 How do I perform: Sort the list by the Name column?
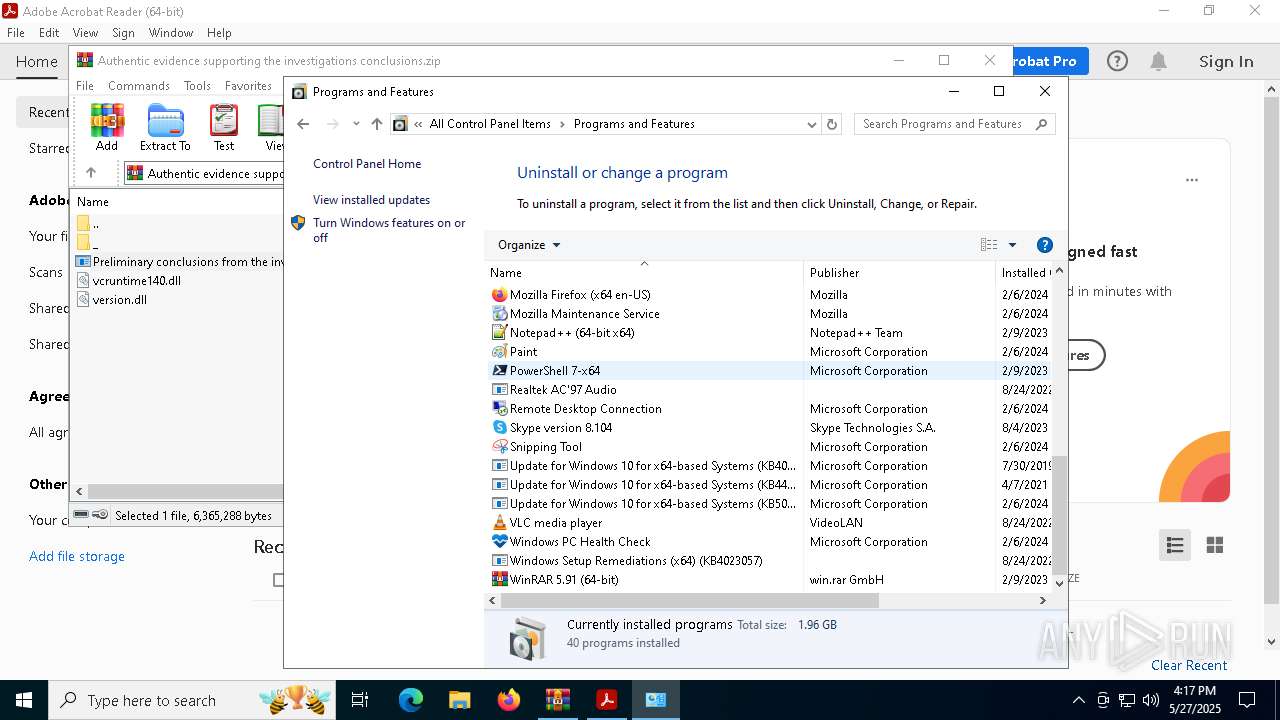pyautogui.click(x=645, y=272)
